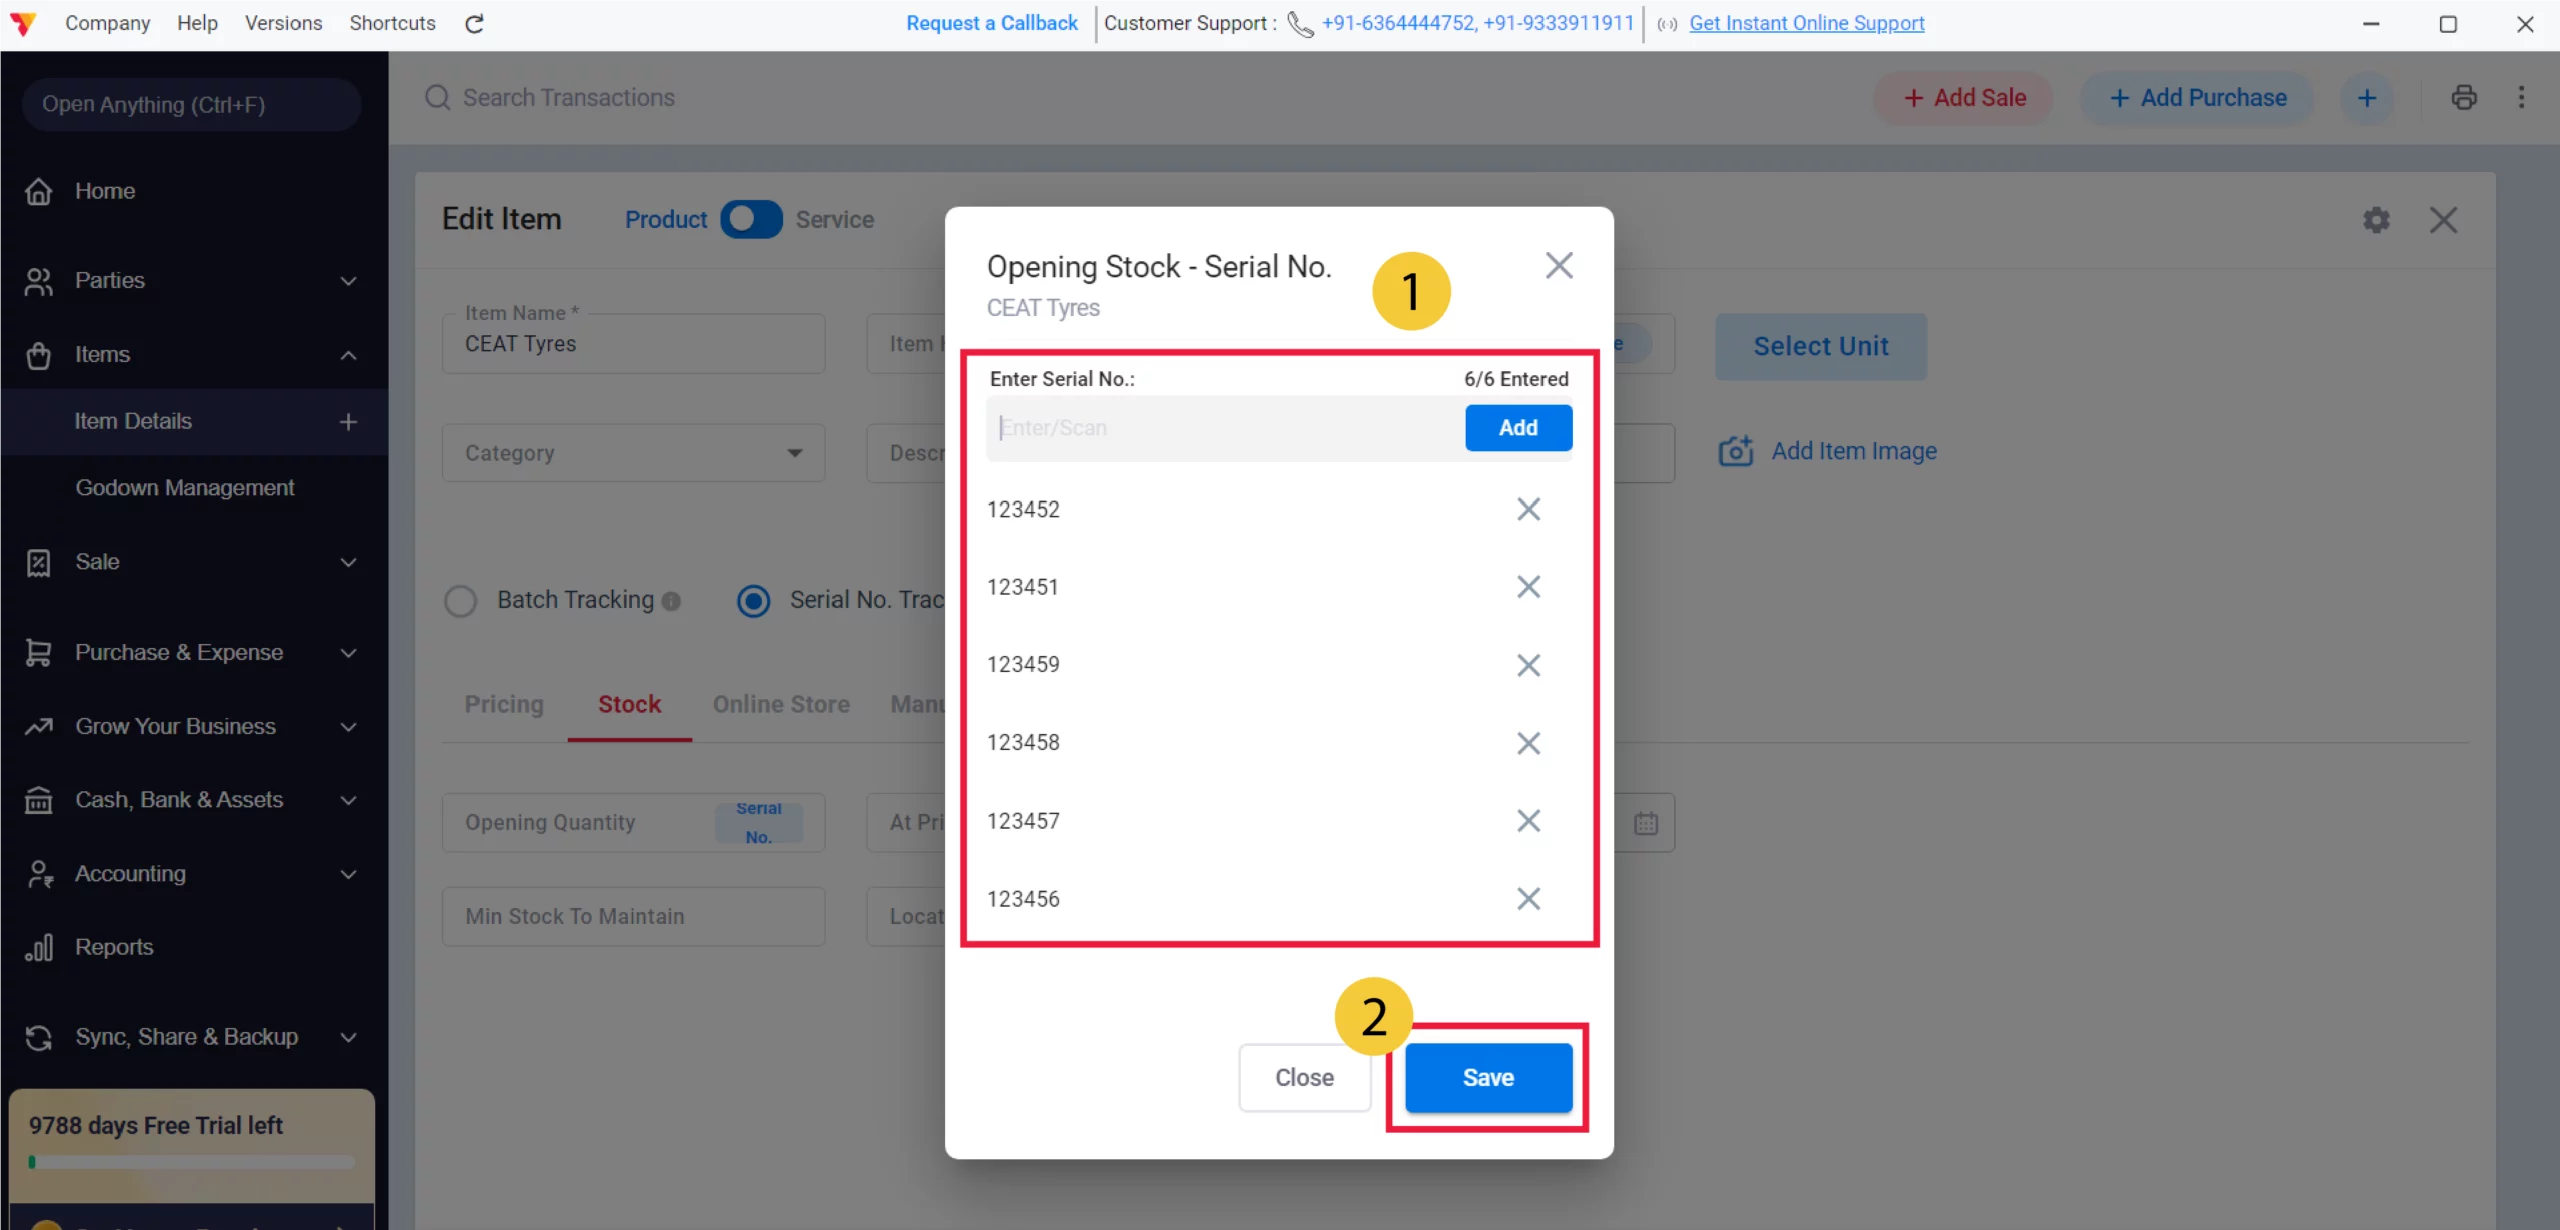The image size is (2560, 1230).
Task: Click the print icon in toolbar
Action: 2464,97
